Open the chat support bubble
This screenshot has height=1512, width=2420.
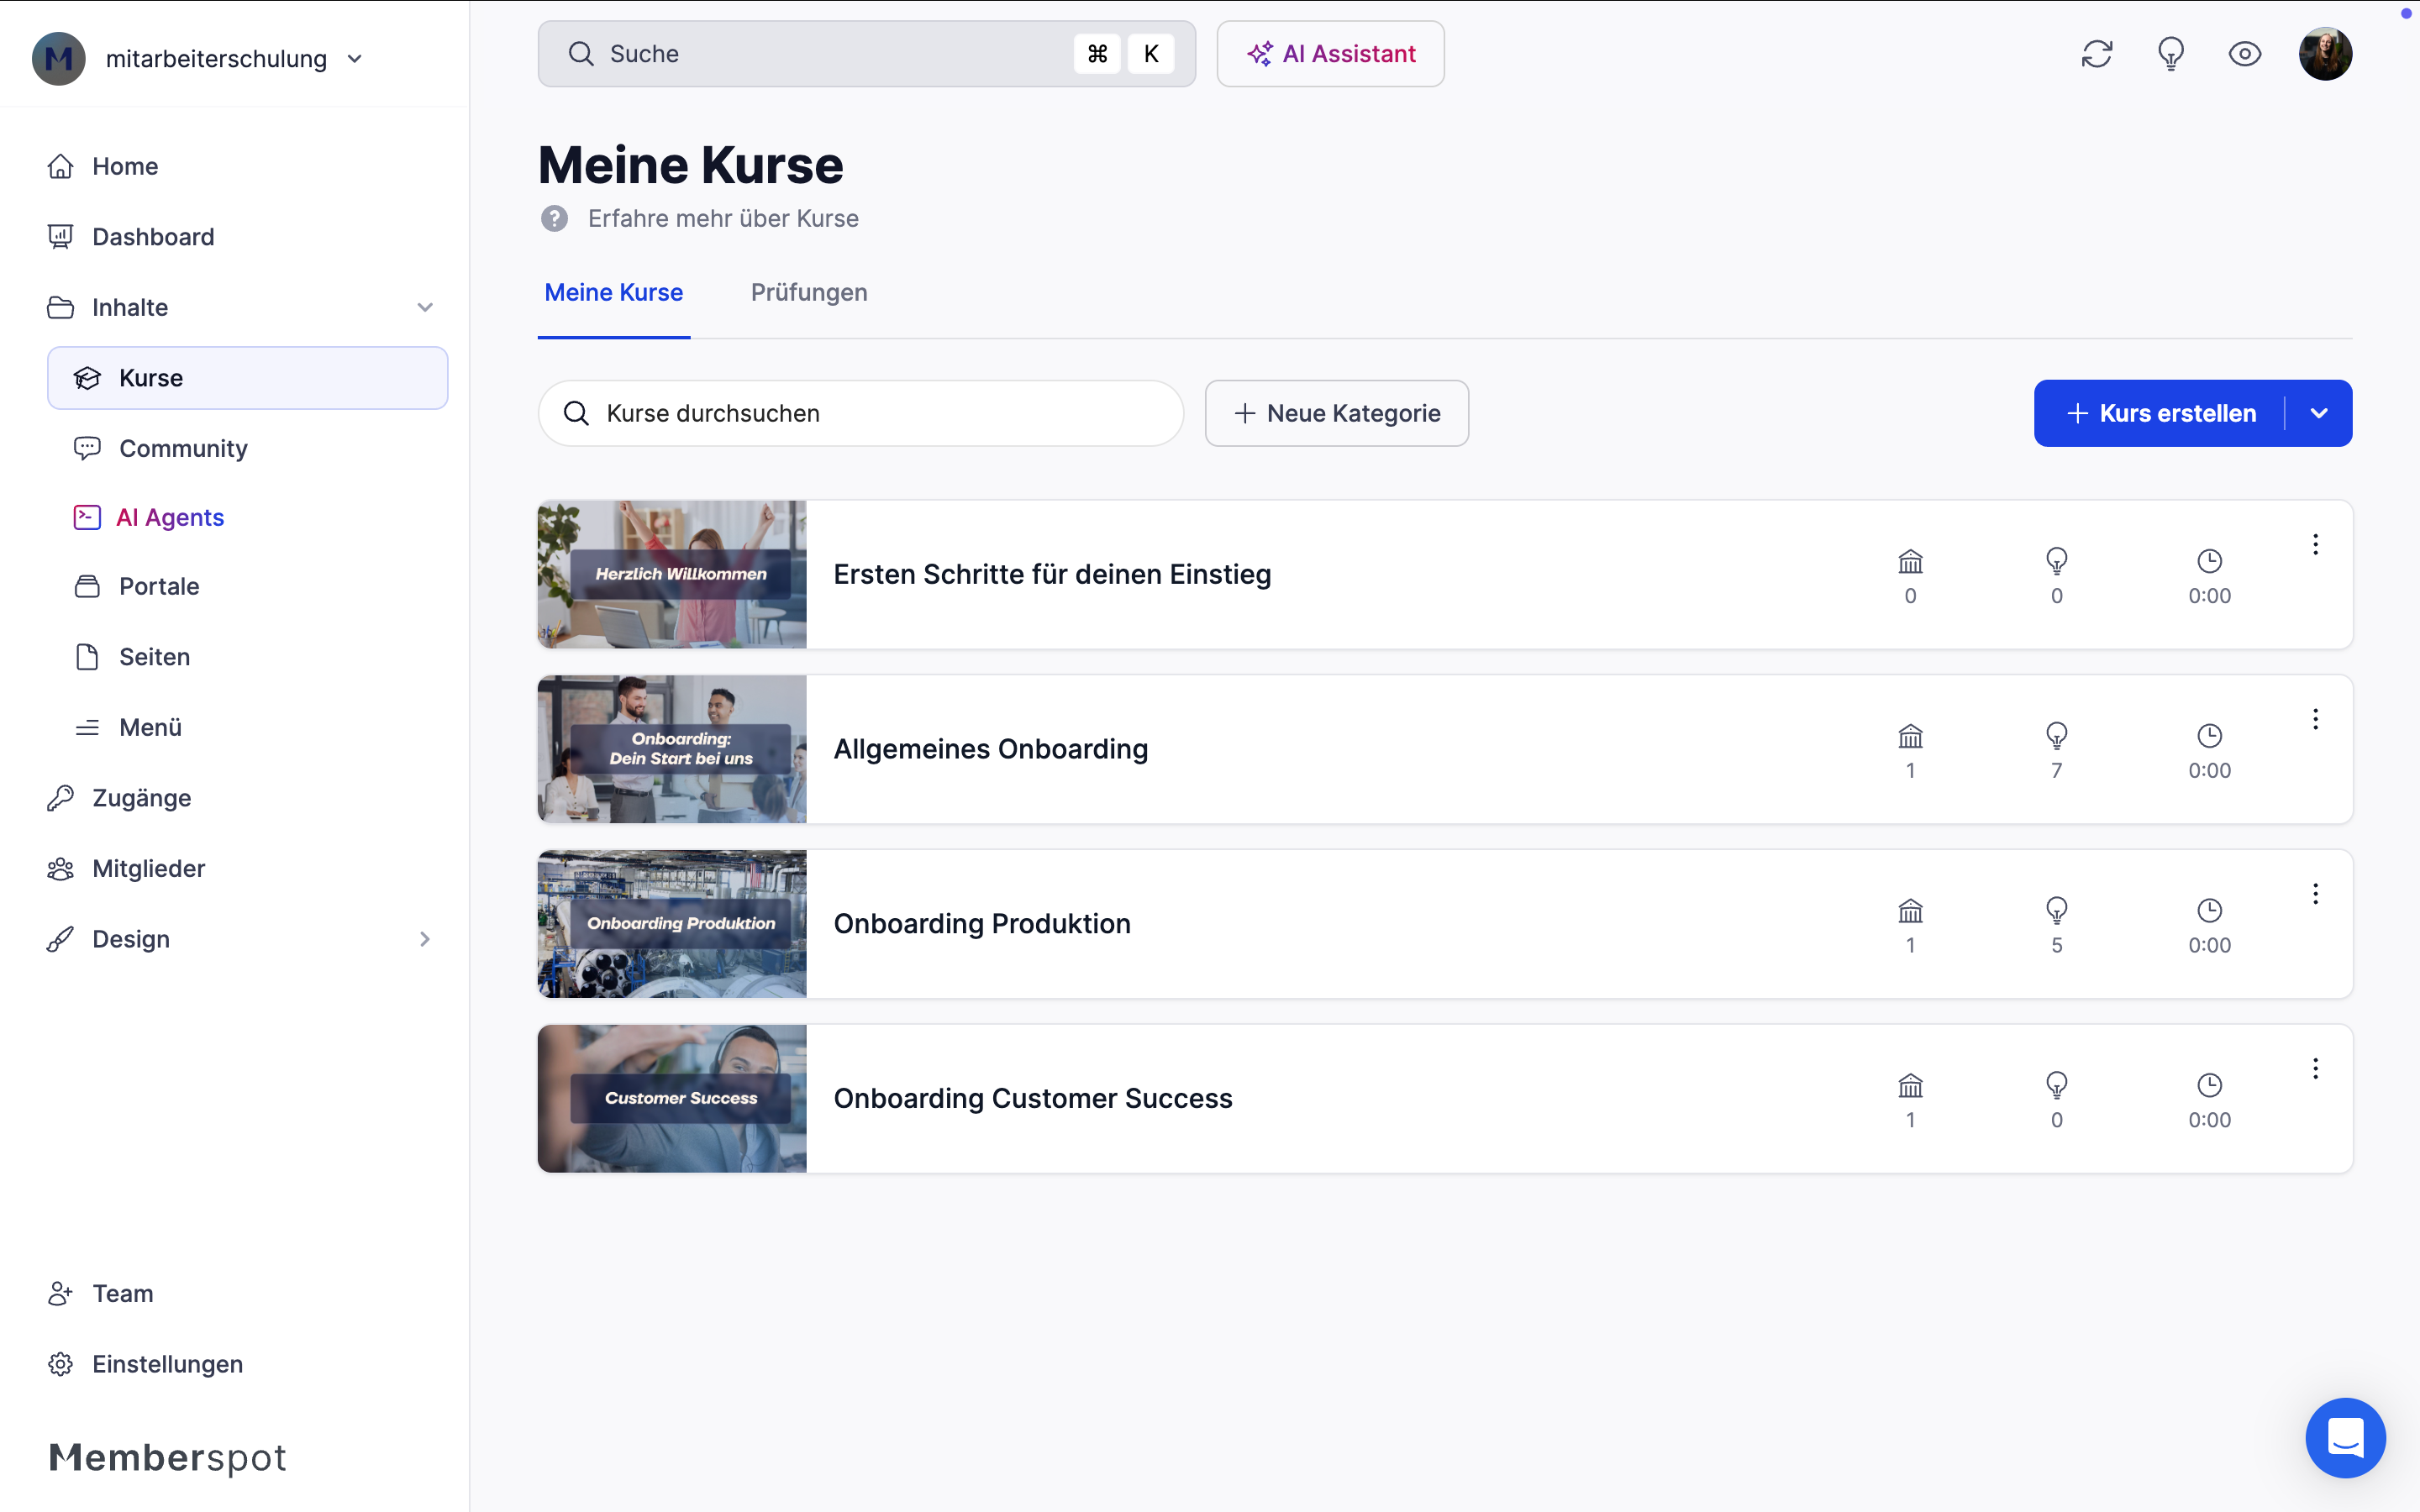pyautogui.click(x=2344, y=1437)
